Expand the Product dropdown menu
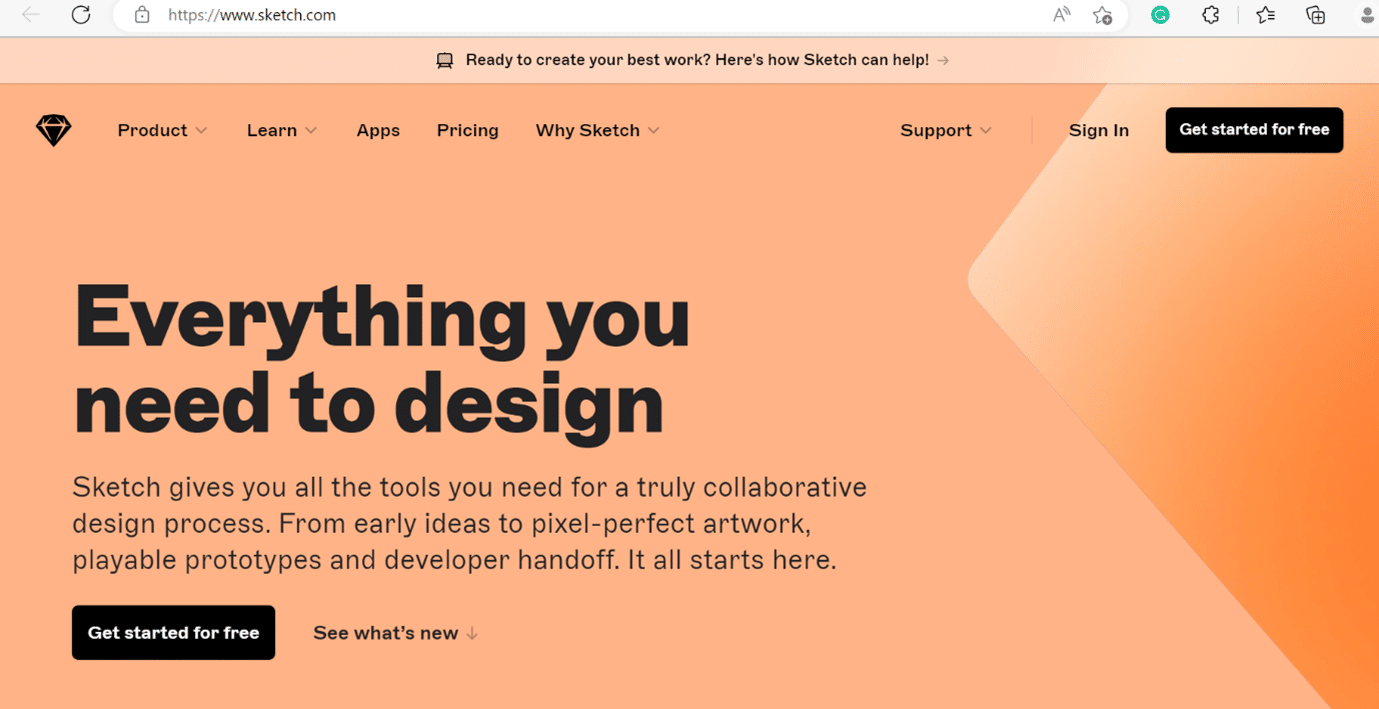This screenshot has height=709, width=1379. point(162,130)
